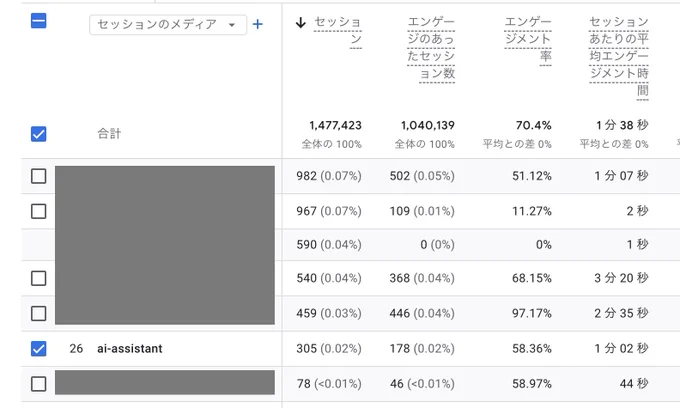
Task: Sort by エンゲージのあったセッション数 column
Action: coord(431,48)
